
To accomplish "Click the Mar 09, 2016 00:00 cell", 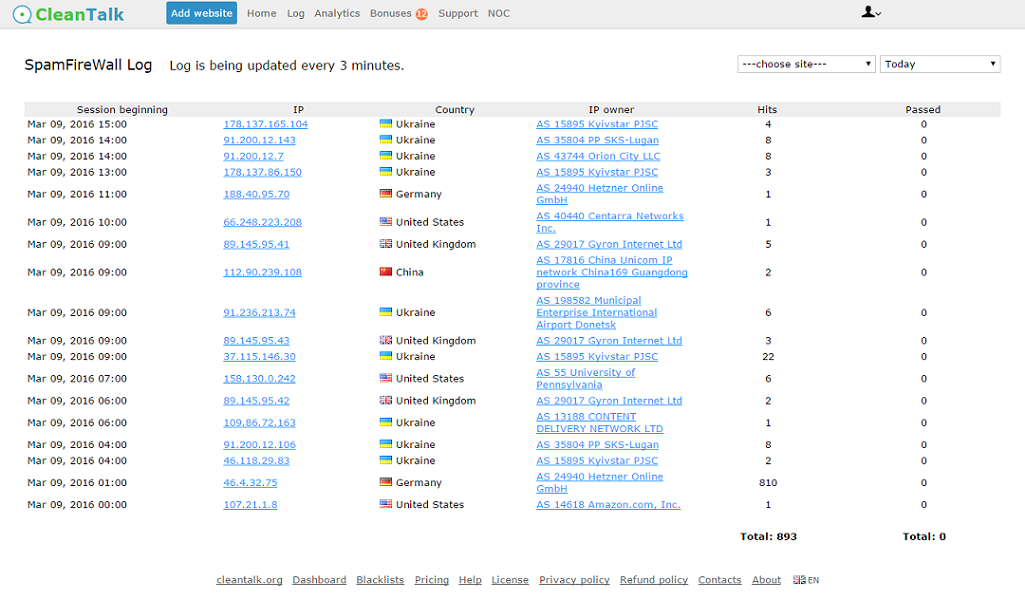I will tap(77, 505).
